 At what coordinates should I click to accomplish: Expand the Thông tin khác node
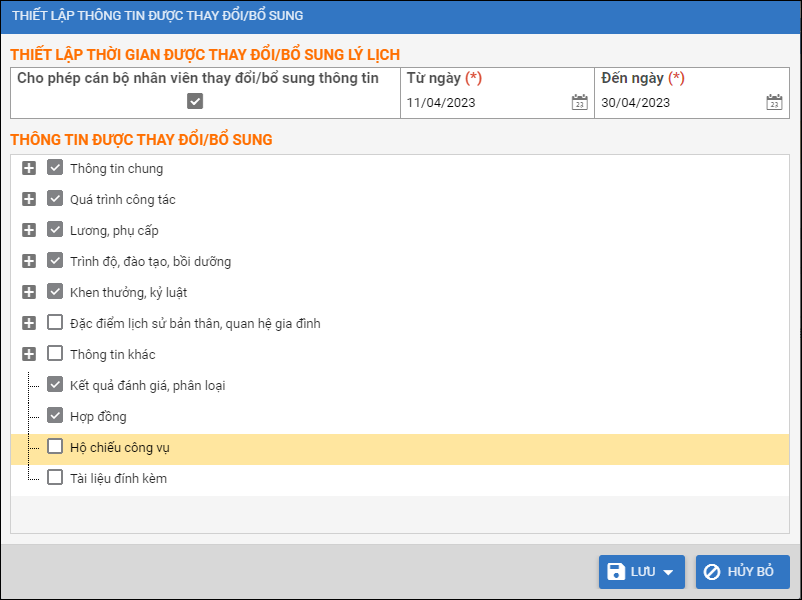click(29, 354)
